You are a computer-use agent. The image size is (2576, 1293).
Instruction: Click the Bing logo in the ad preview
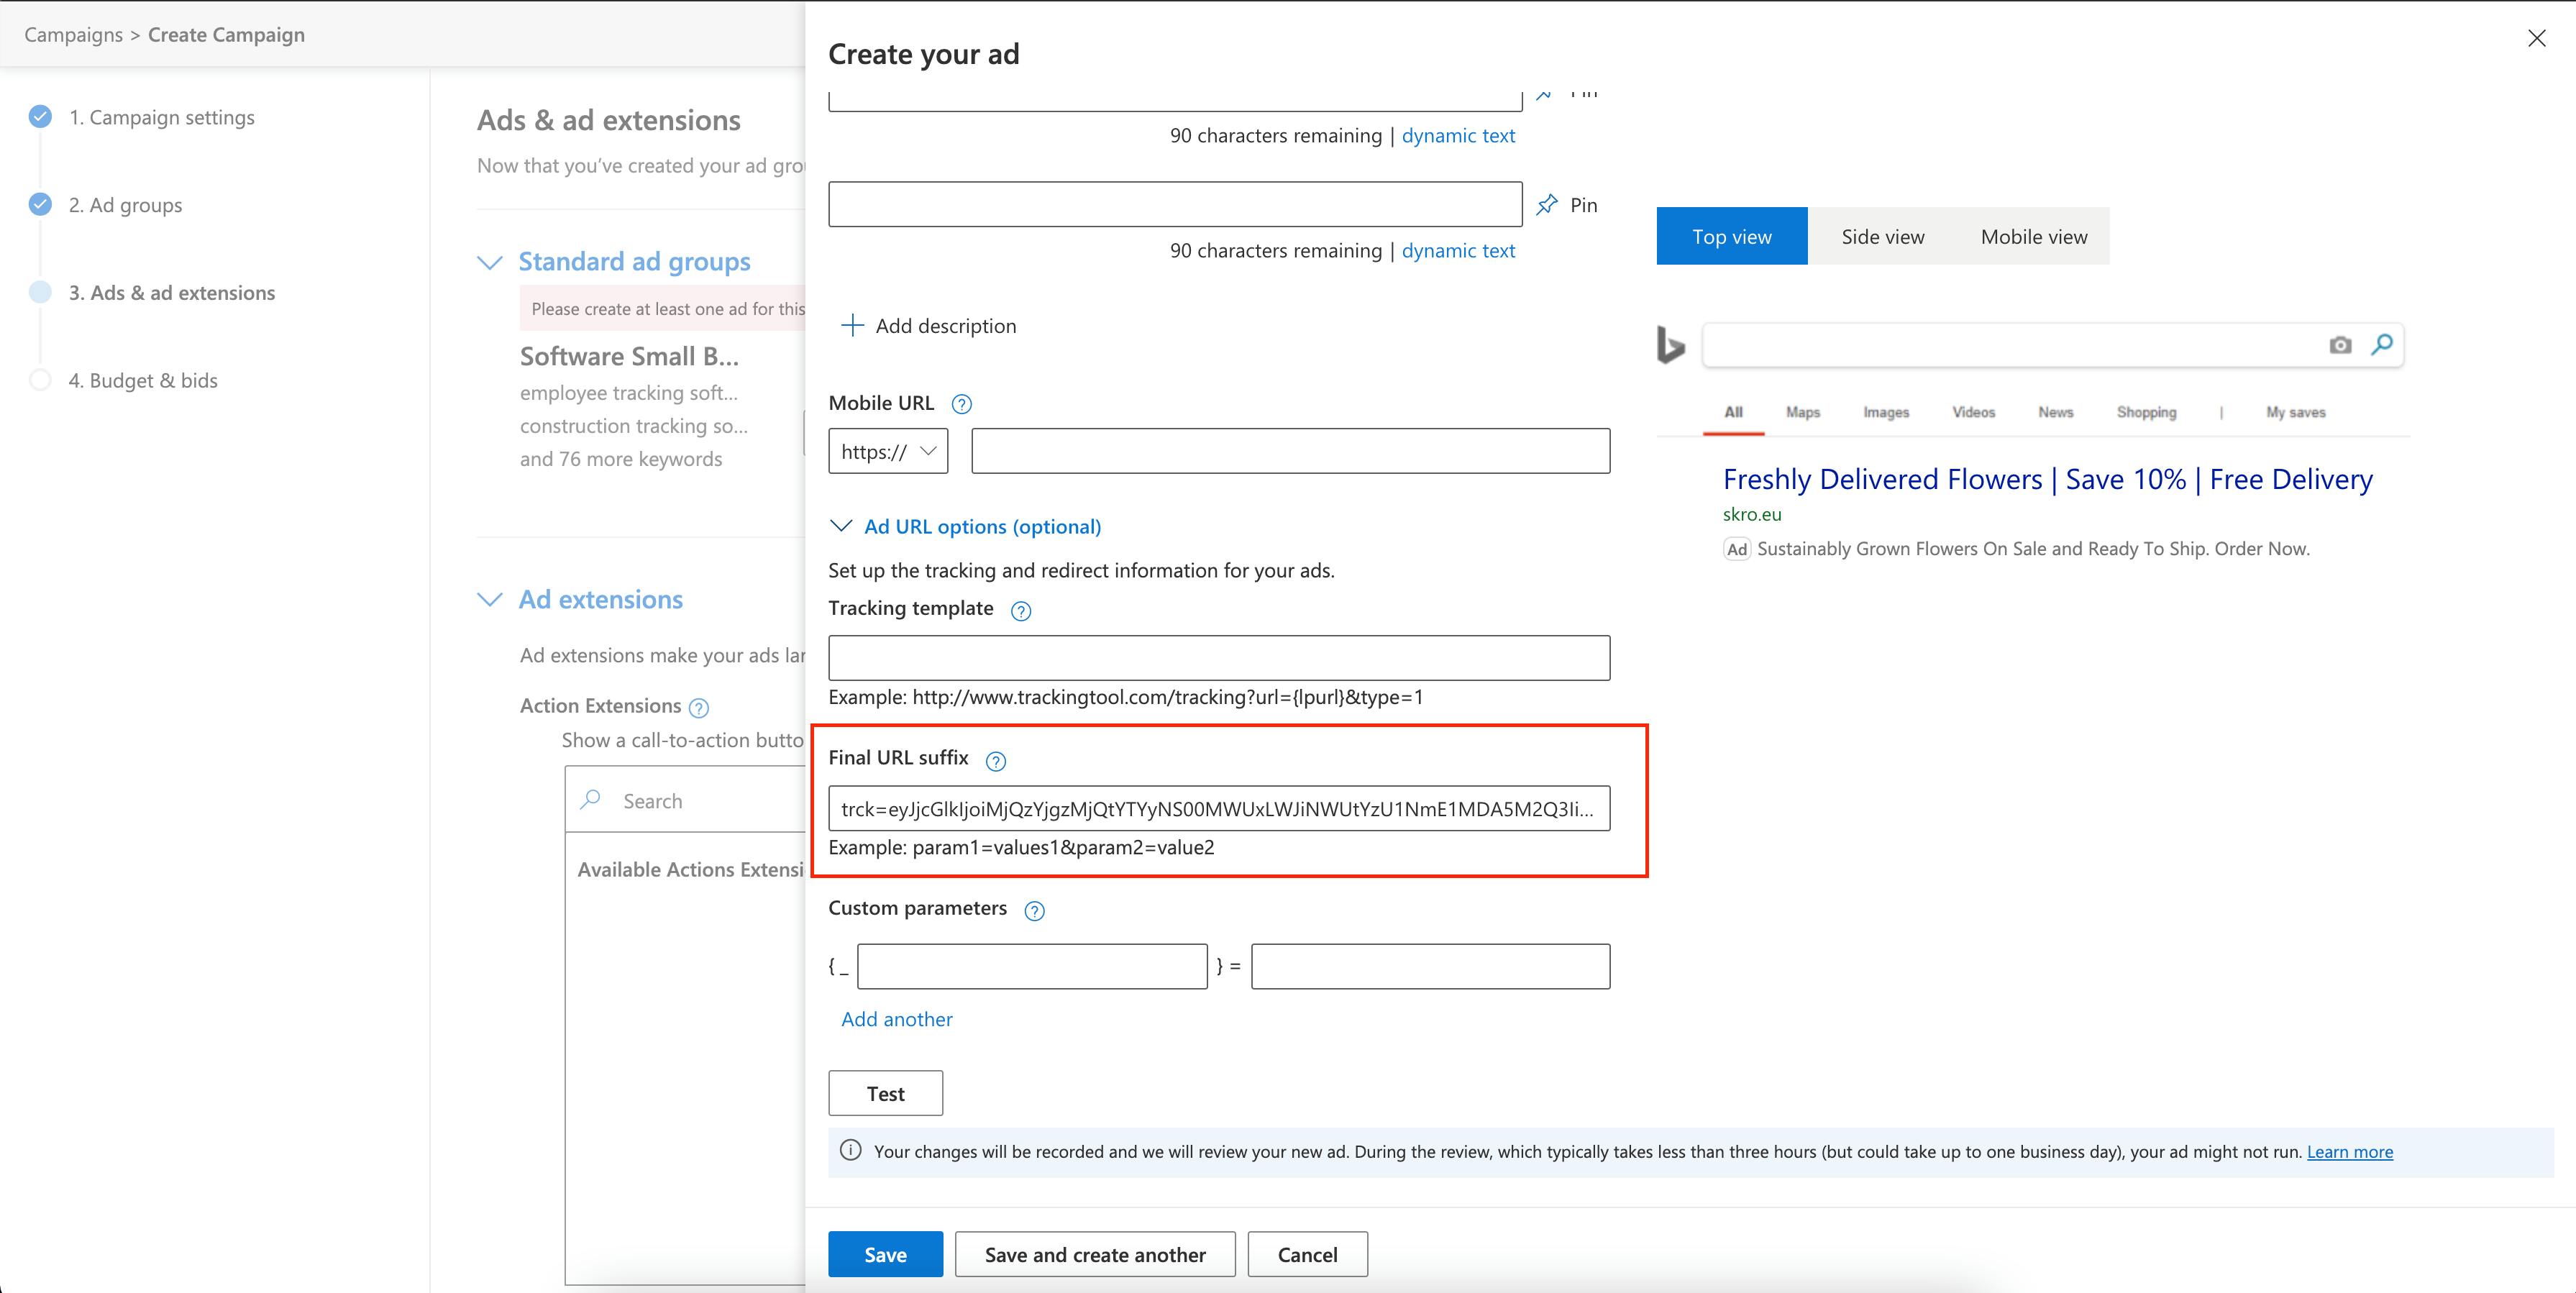click(x=1670, y=345)
